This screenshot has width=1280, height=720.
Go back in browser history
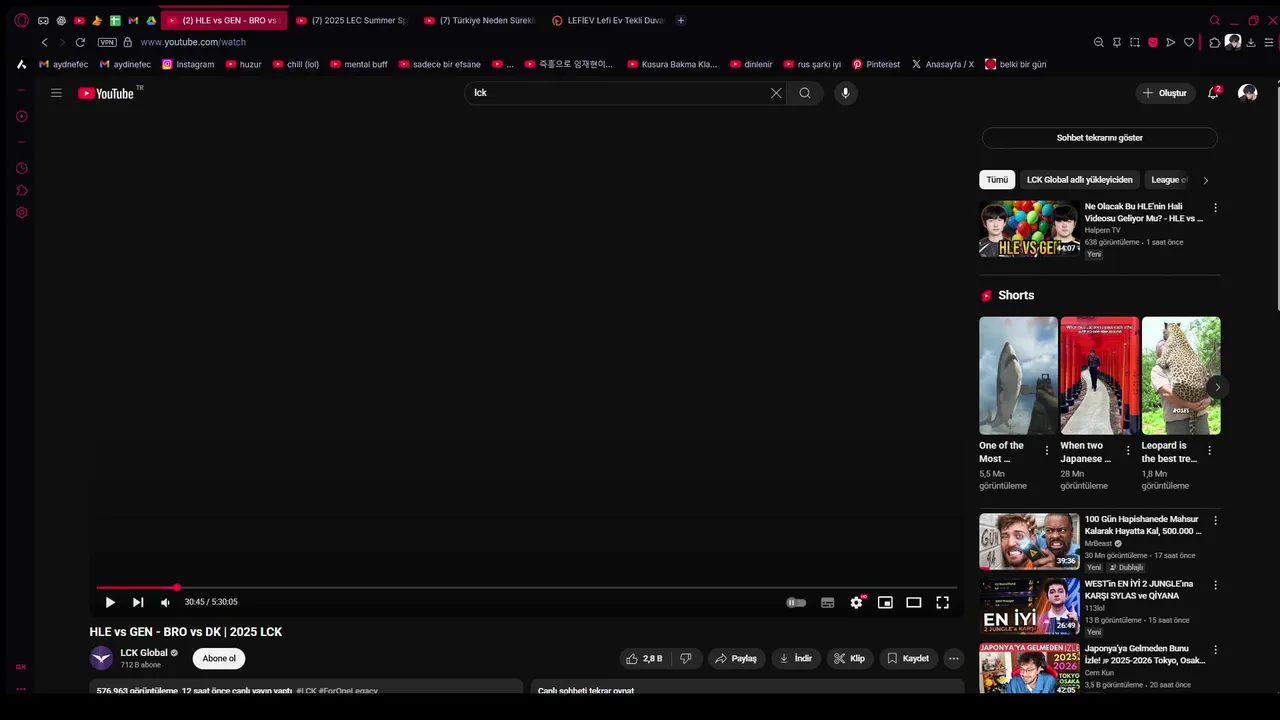tap(44, 42)
